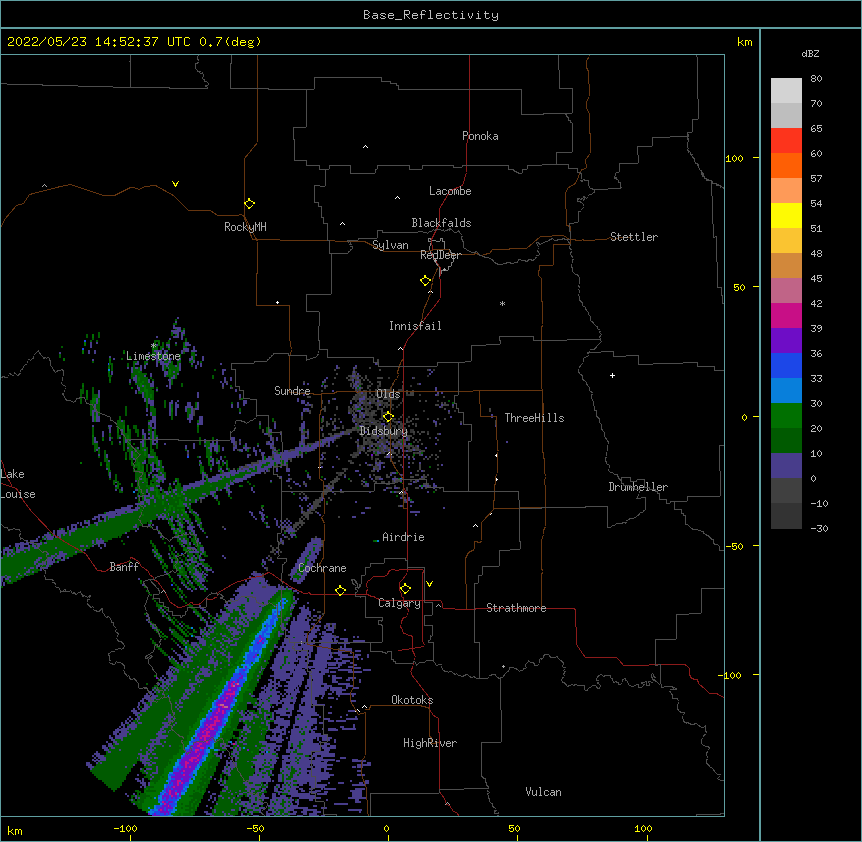Click the Stettler city label
Screen dimensions: 862x842
click(x=634, y=237)
